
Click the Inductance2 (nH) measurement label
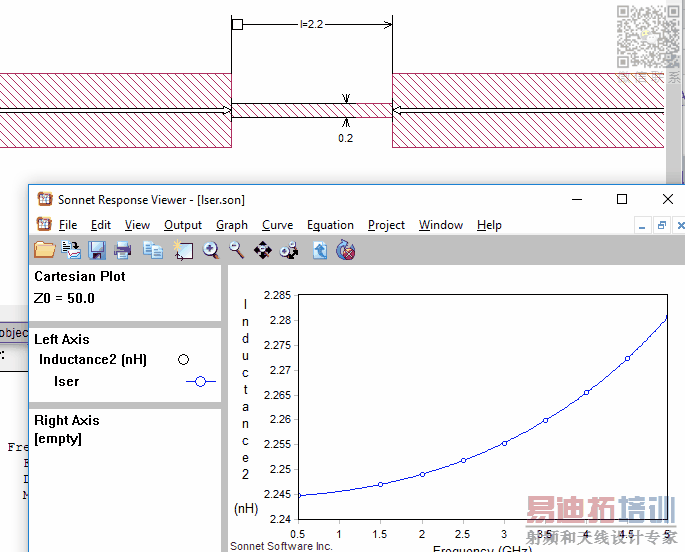[93, 359]
